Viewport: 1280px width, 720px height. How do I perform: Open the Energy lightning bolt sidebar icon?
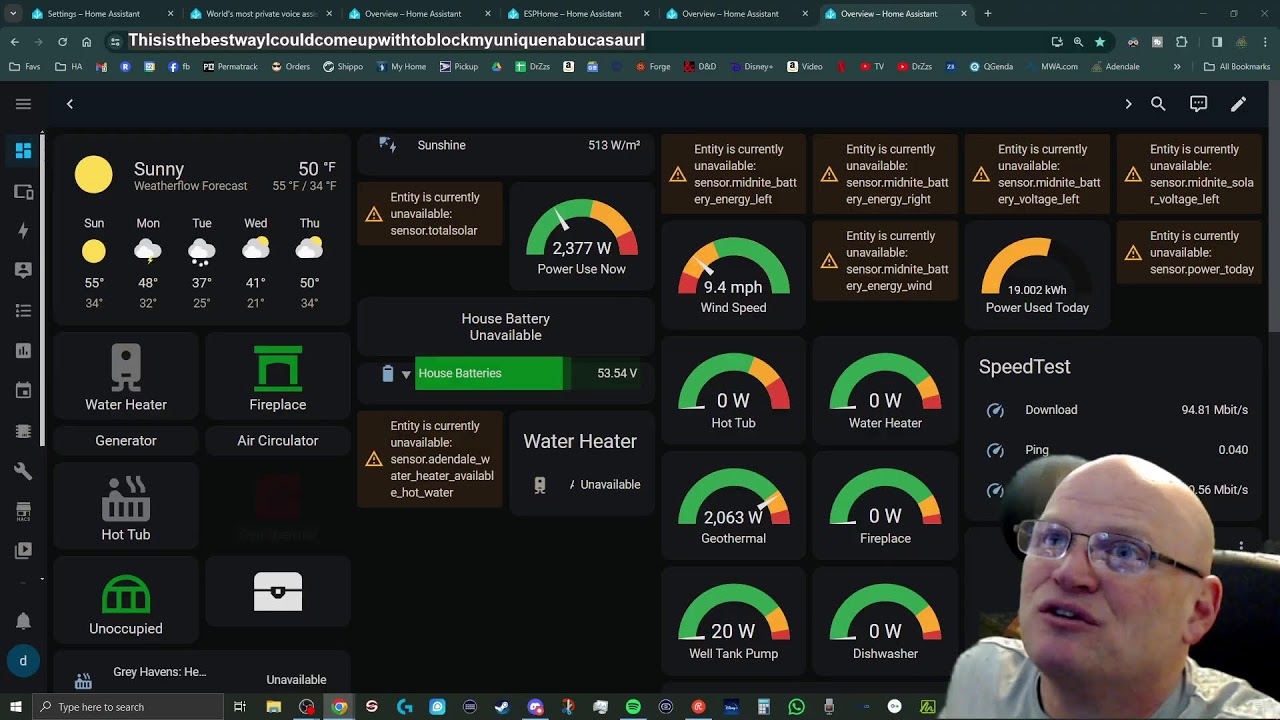(x=23, y=231)
